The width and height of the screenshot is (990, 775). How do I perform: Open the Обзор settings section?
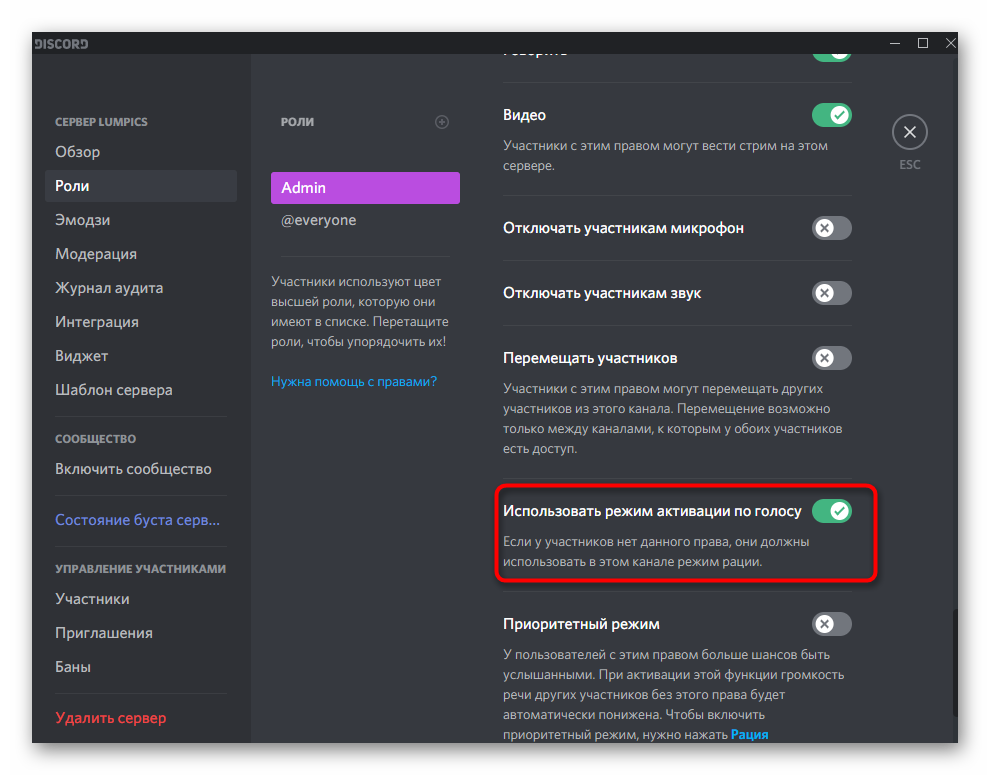click(78, 152)
